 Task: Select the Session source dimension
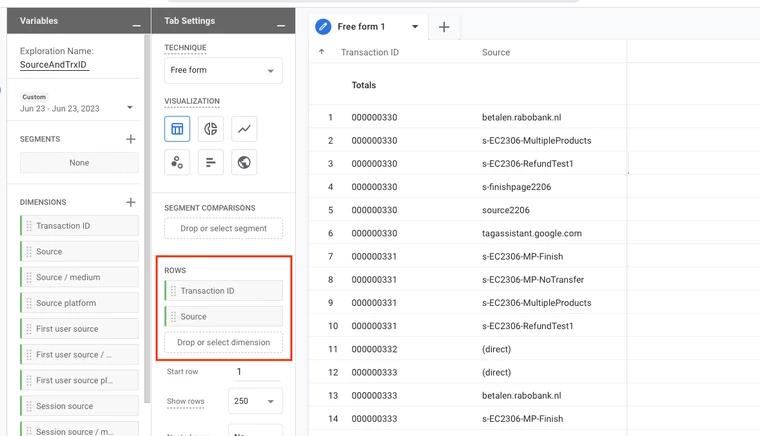[79, 406]
